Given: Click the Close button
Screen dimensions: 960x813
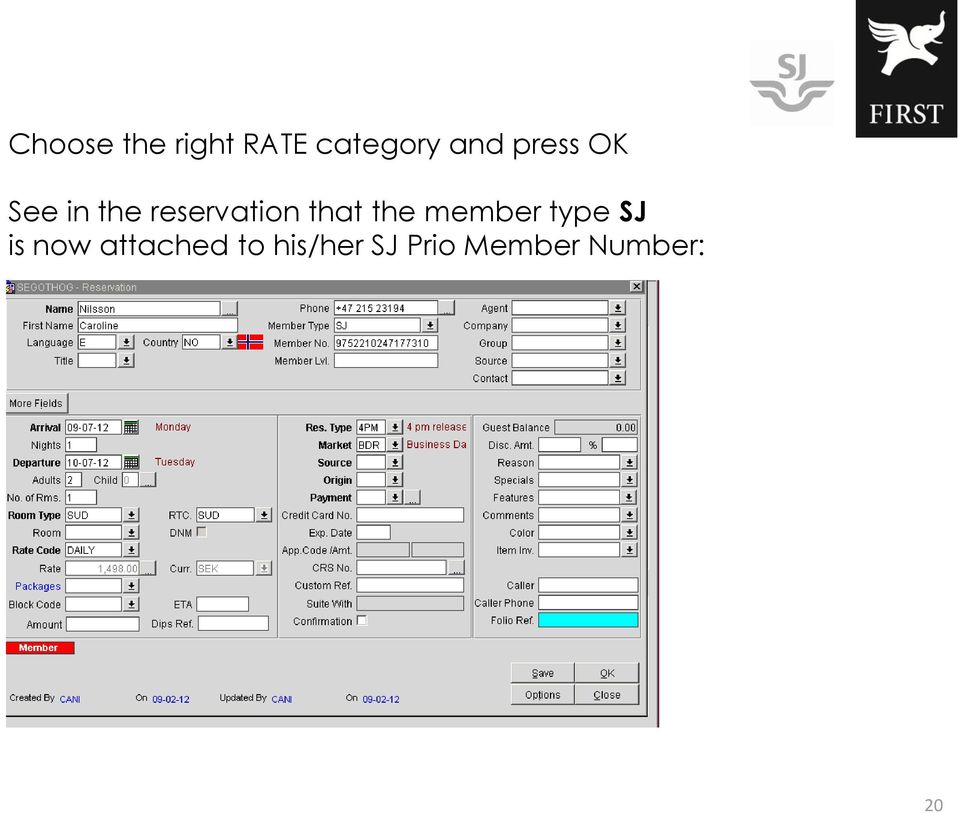Looking at the screenshot, I should (607, 695).
